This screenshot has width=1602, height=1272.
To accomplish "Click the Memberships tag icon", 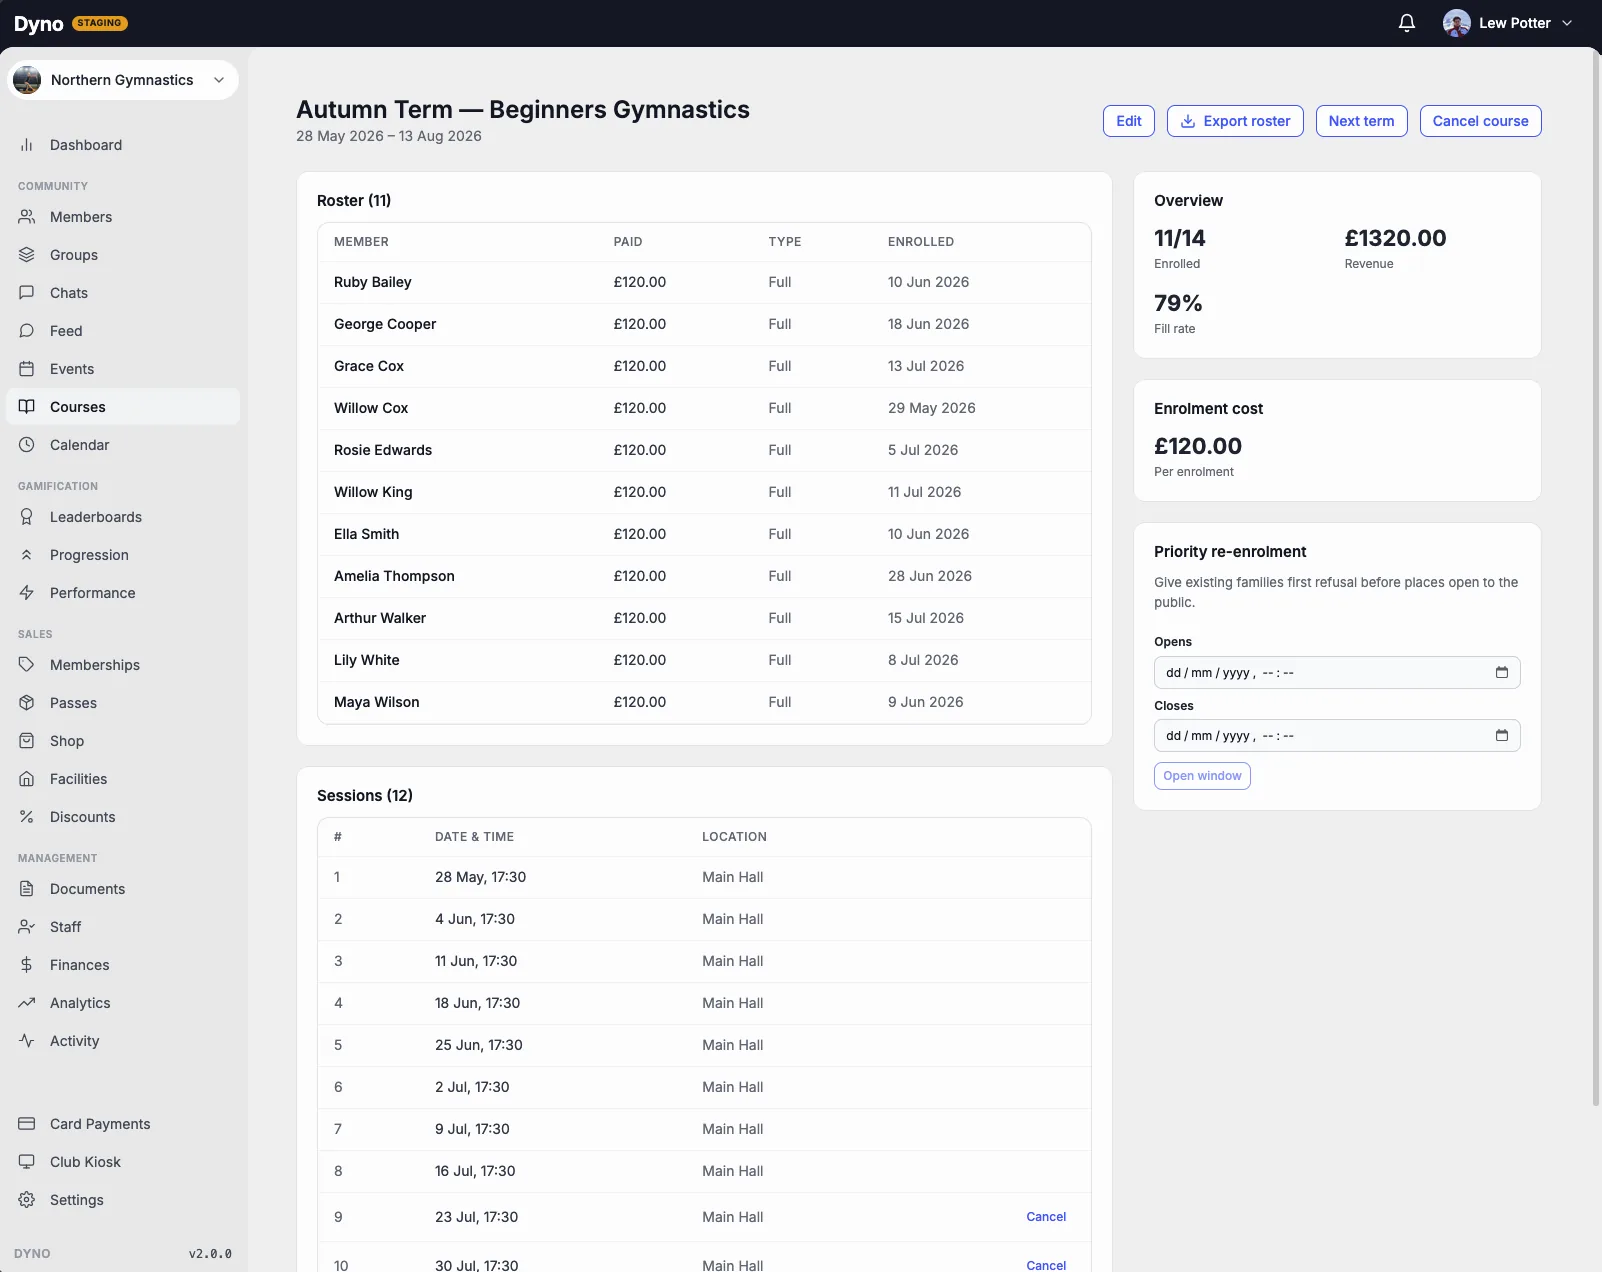I will tap(27, 665).
